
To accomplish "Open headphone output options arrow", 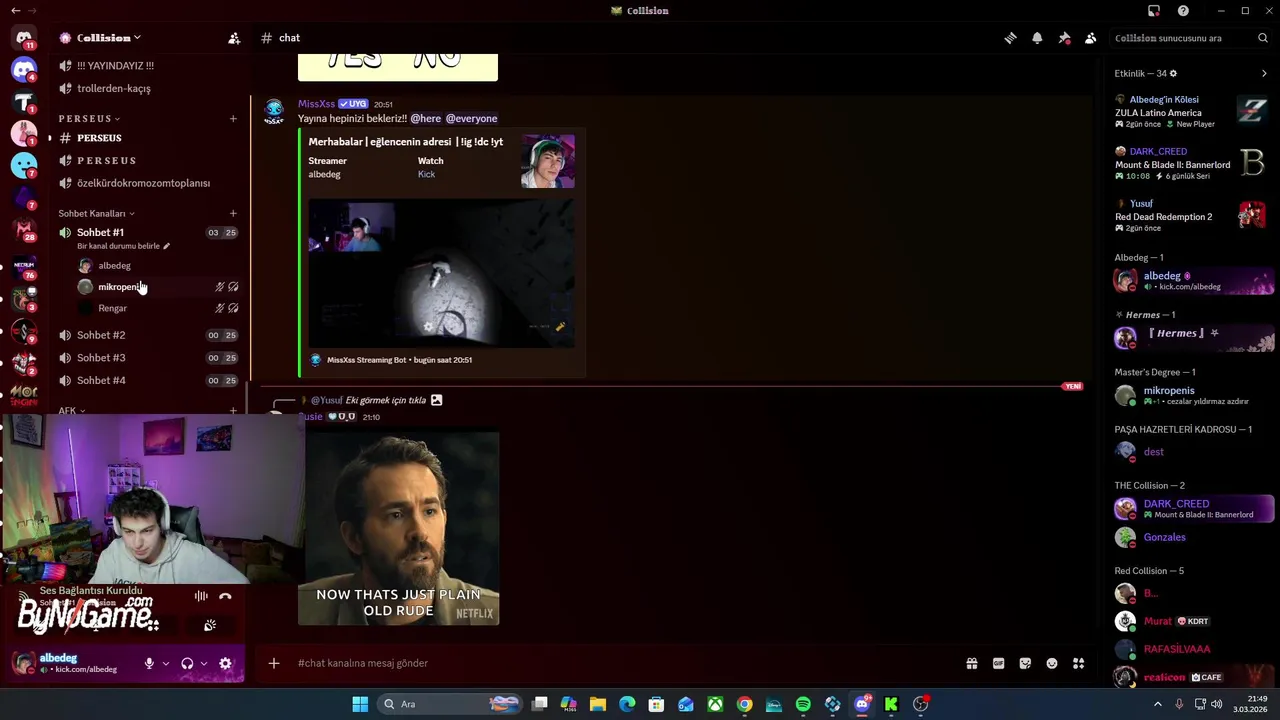I will (x=203, y=663).
